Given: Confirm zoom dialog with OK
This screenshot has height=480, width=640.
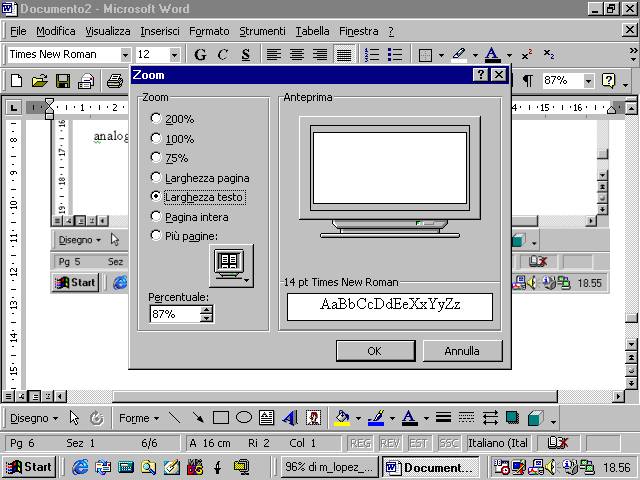Looking at the screenshot, I should (x=376, y=351).
